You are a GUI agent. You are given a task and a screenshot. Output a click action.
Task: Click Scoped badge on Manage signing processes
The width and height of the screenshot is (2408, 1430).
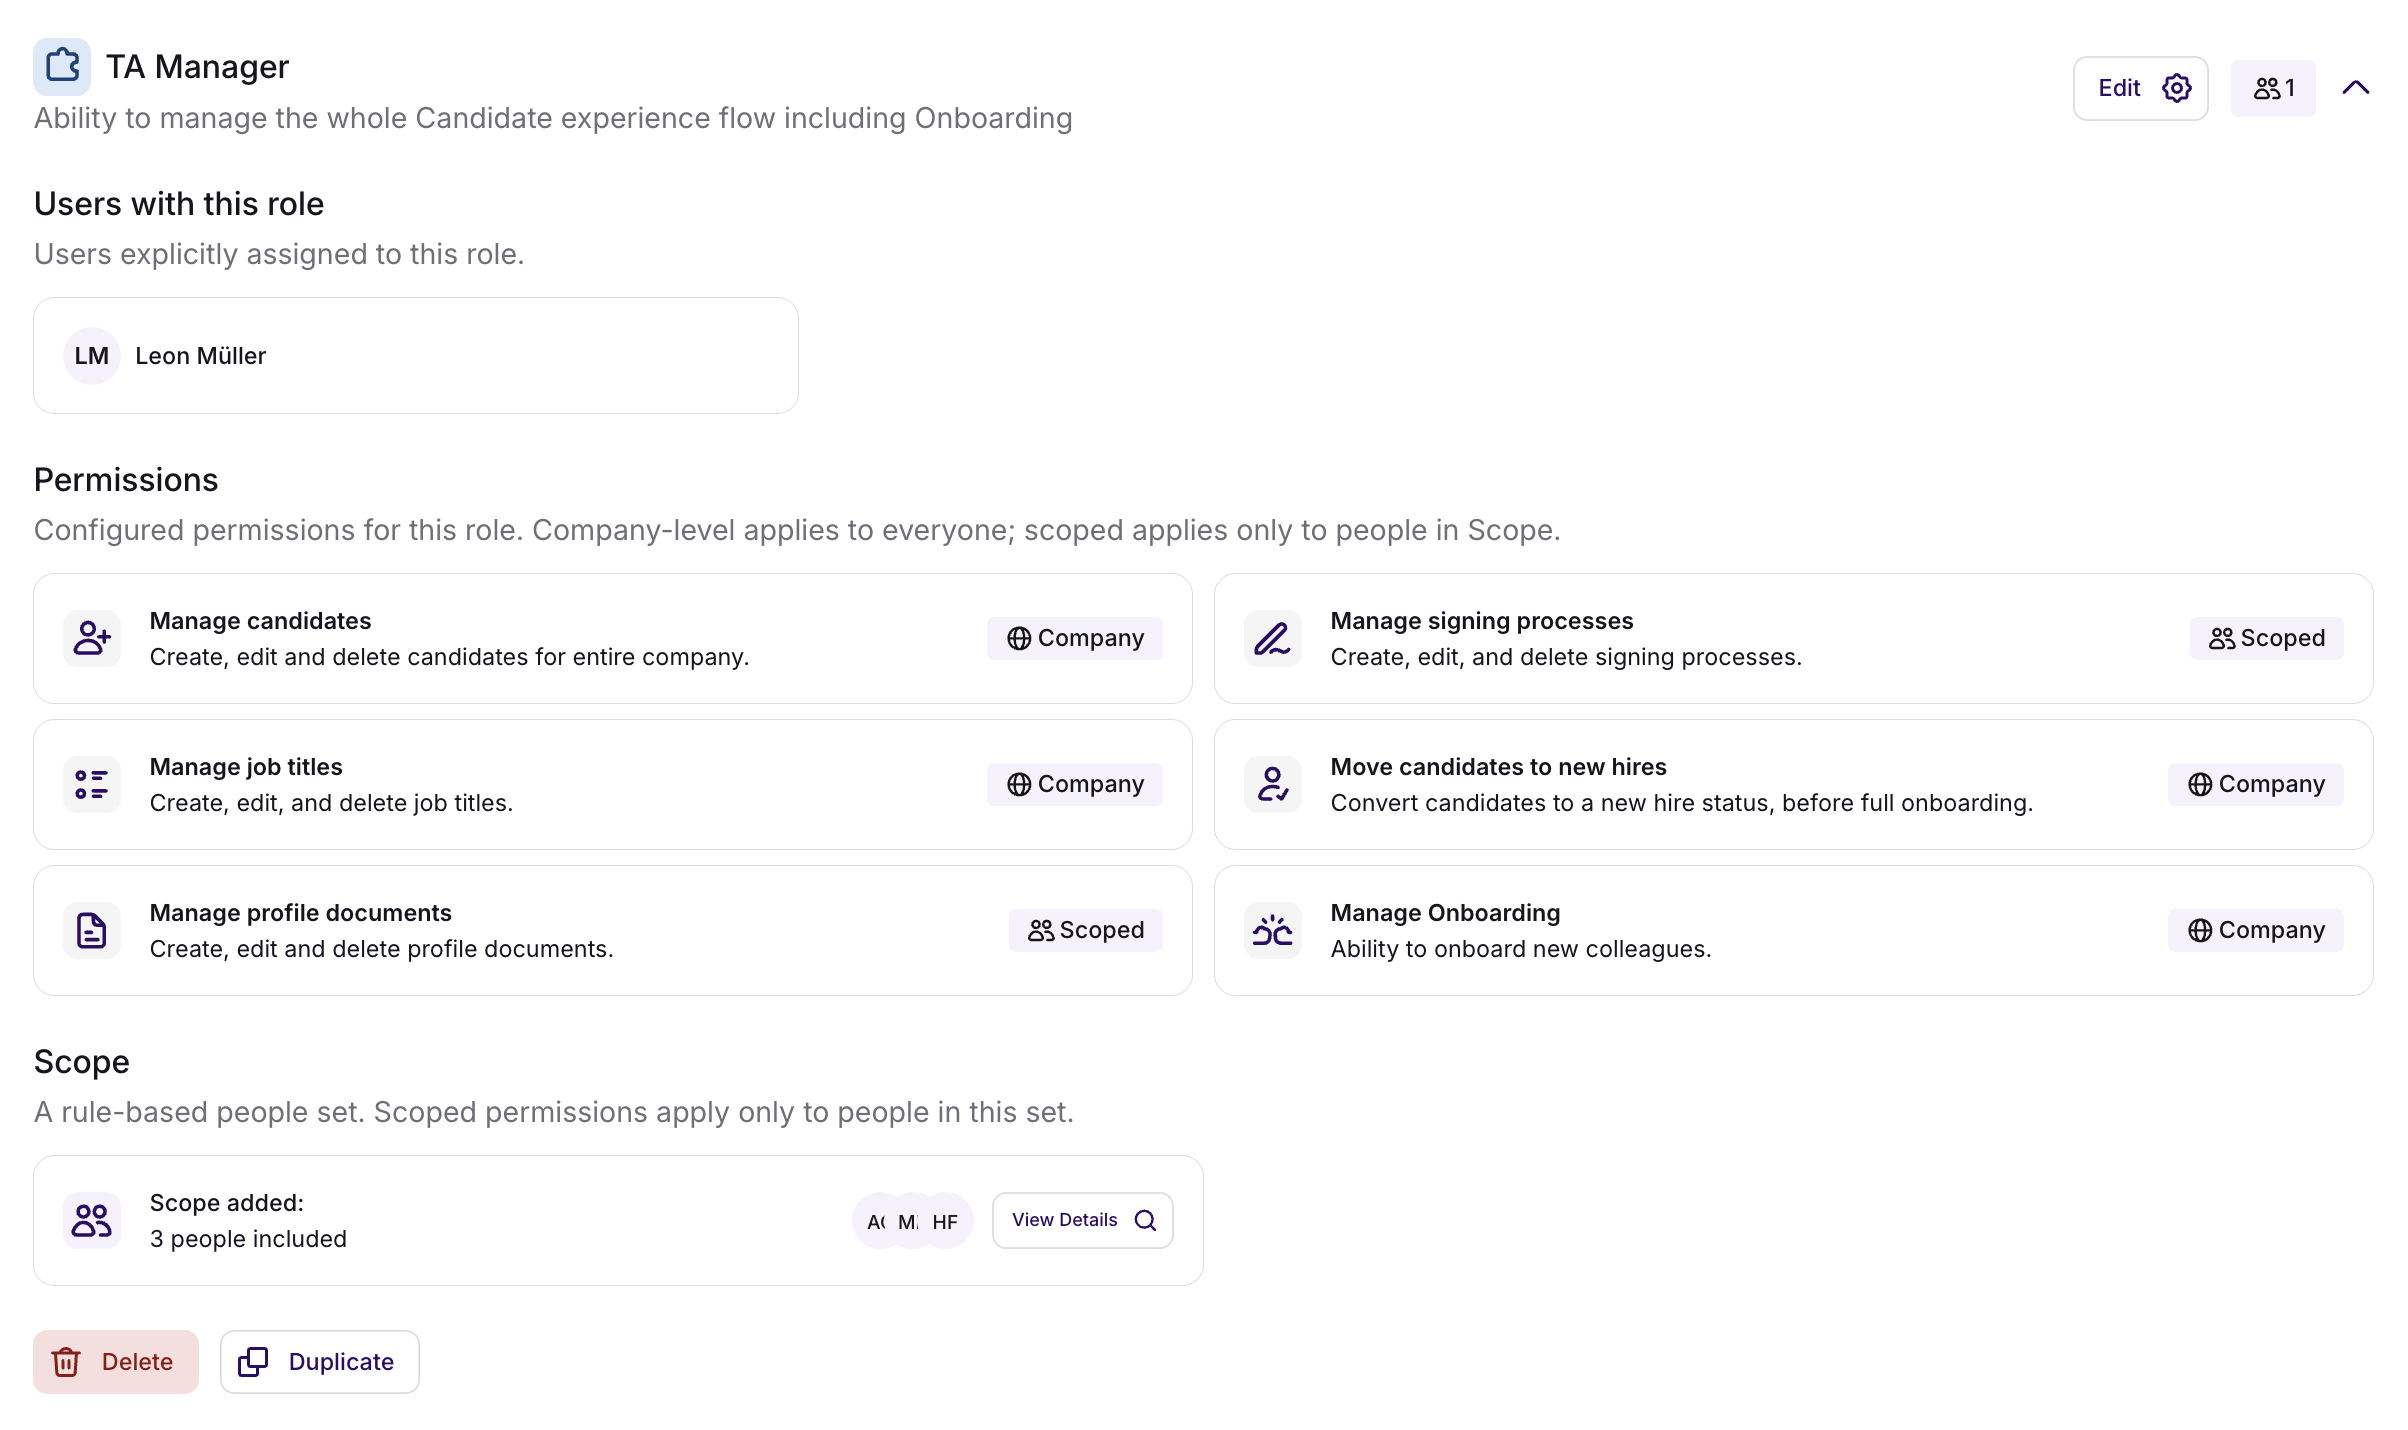pyautogui.click(x=2266, y=638)
